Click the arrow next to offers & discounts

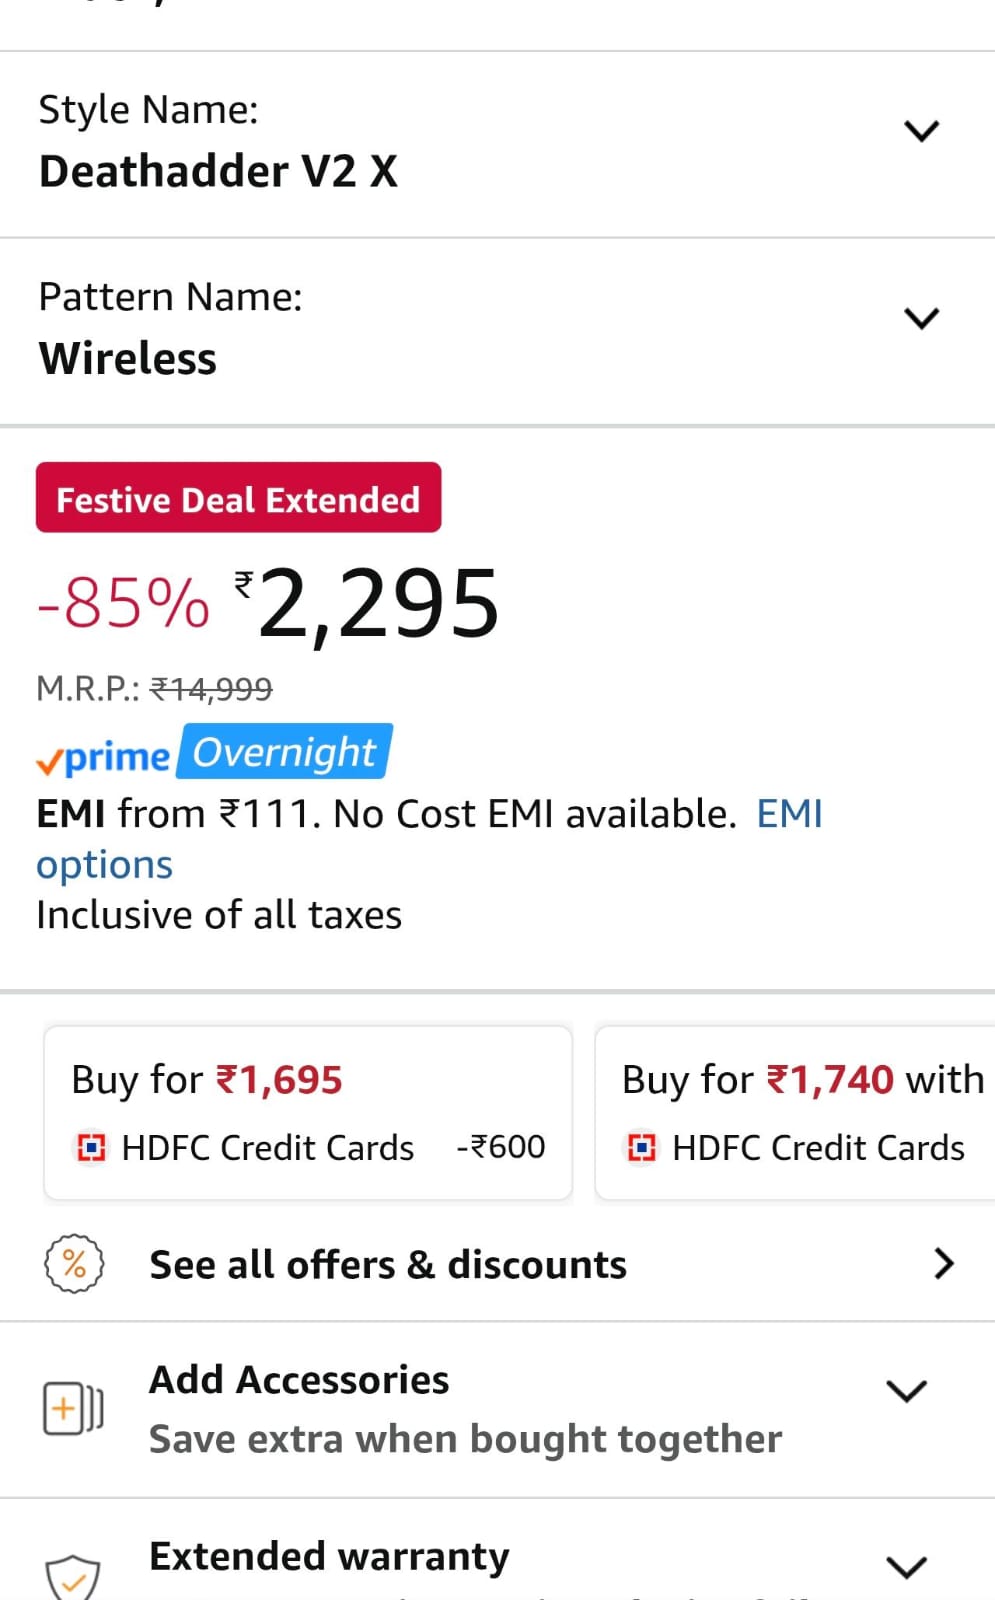tap(943, 1264)
